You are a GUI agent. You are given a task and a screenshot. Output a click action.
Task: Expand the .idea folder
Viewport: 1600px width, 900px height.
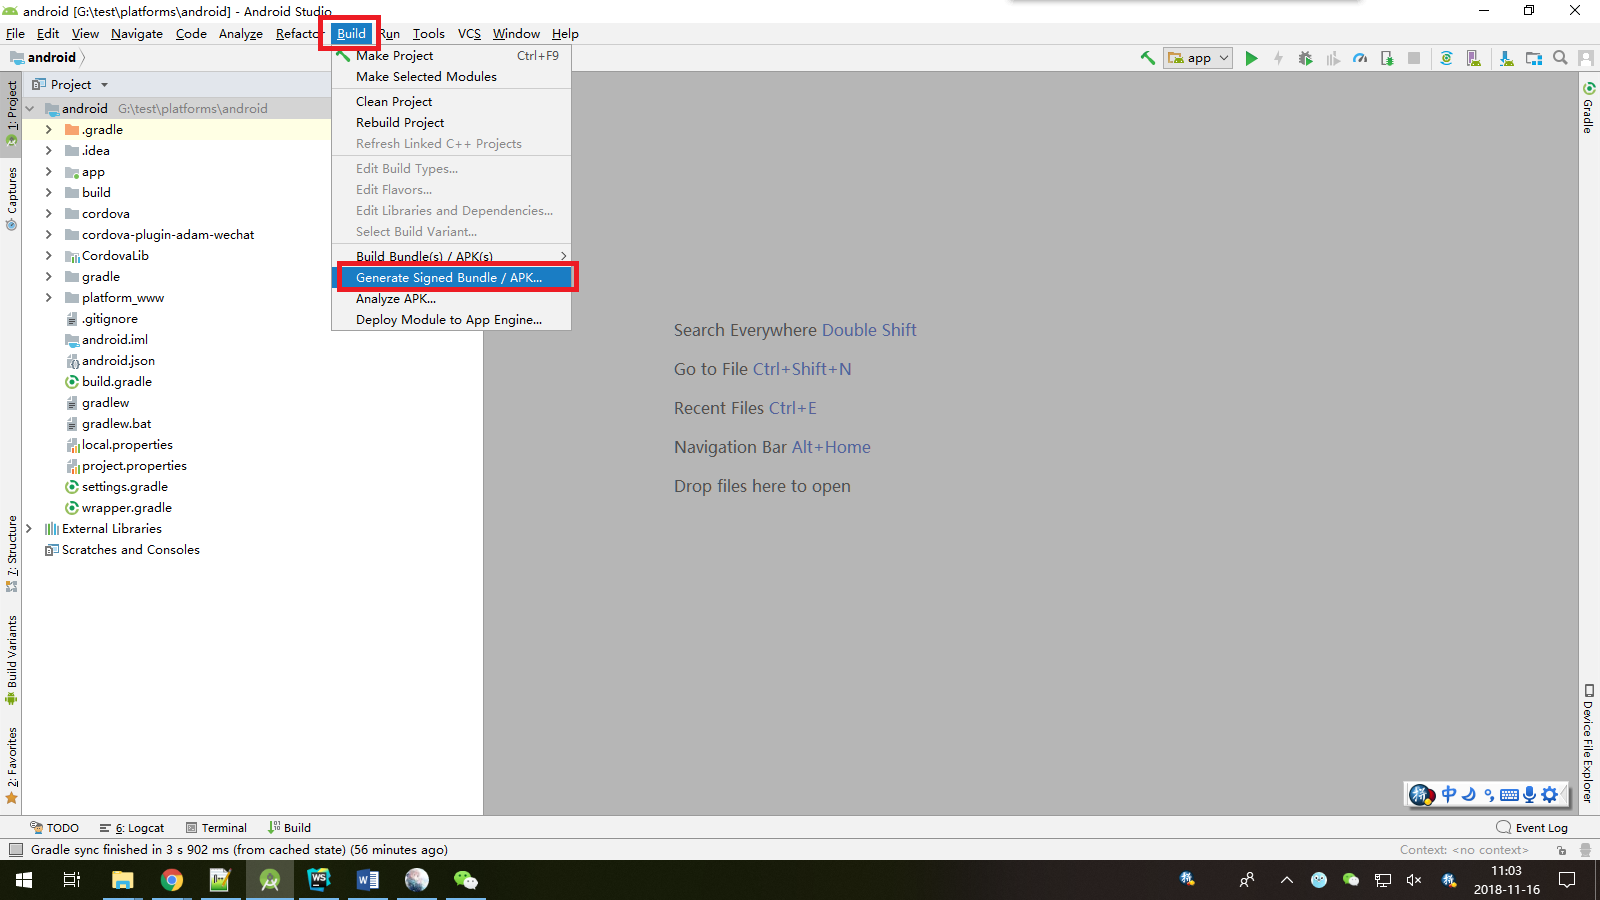48,151
